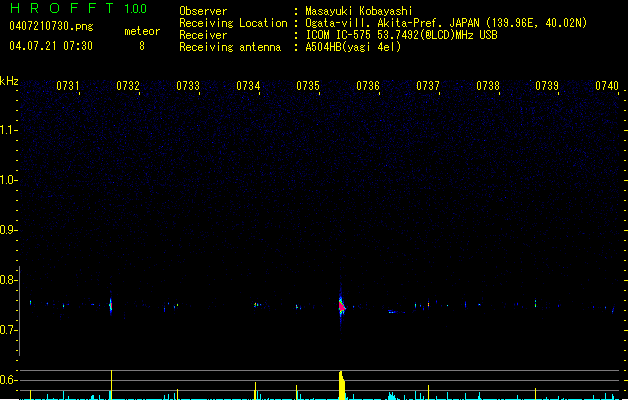Click the 'Receiving antenna' field label

point(230,47)
